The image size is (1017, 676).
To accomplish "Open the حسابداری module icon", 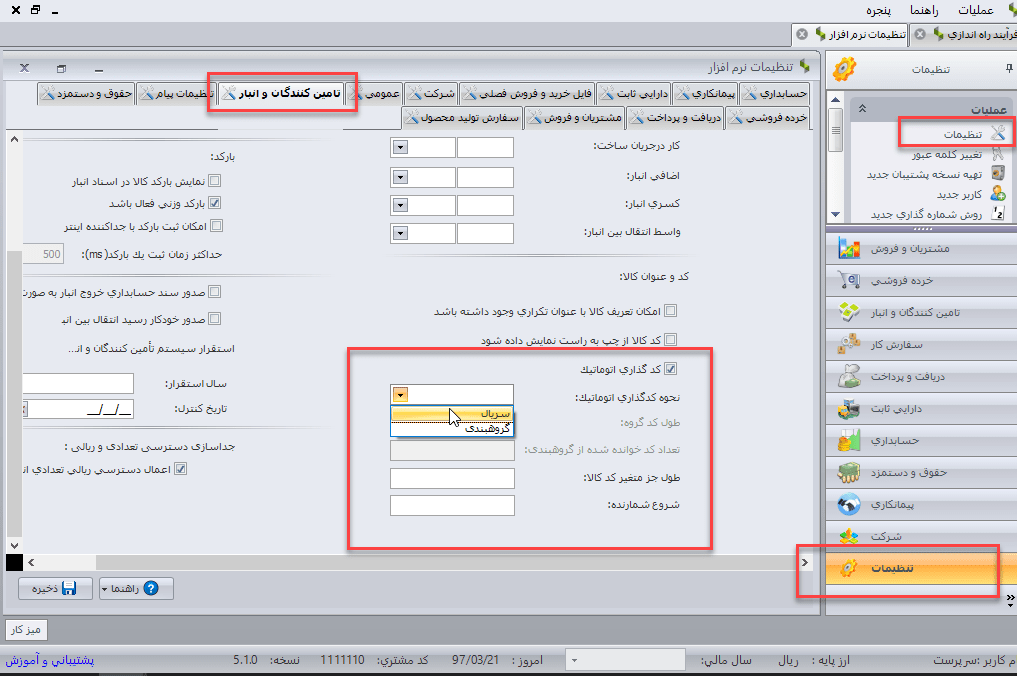I will 849,440.
